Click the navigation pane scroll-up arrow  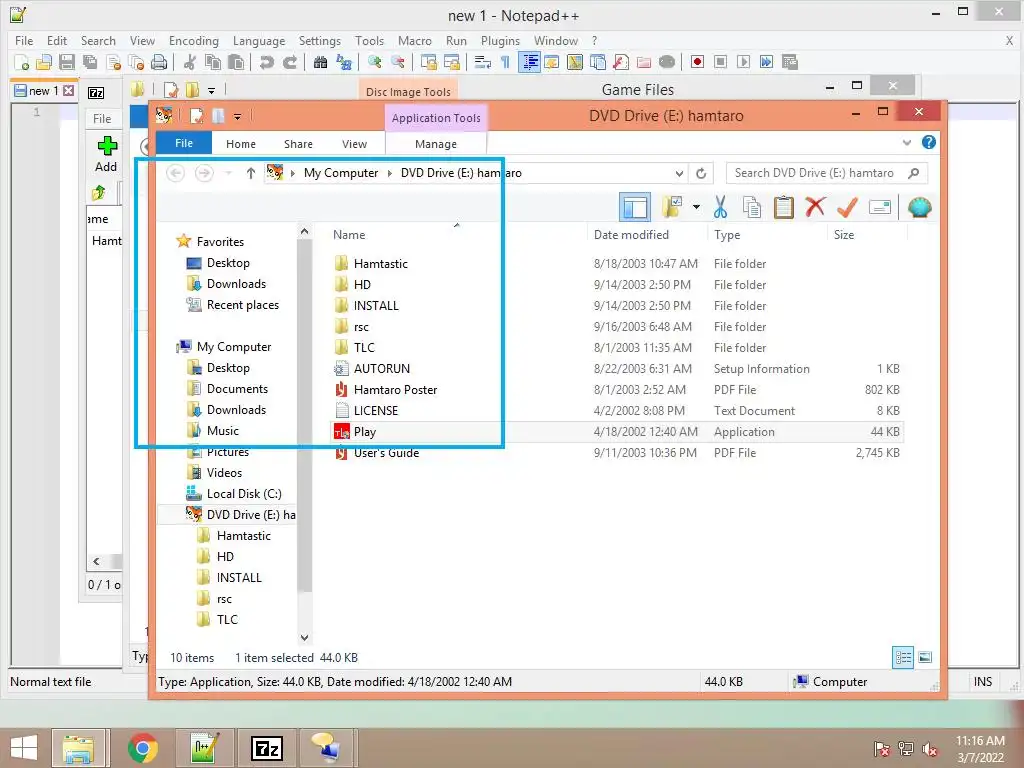coord(304,231)
